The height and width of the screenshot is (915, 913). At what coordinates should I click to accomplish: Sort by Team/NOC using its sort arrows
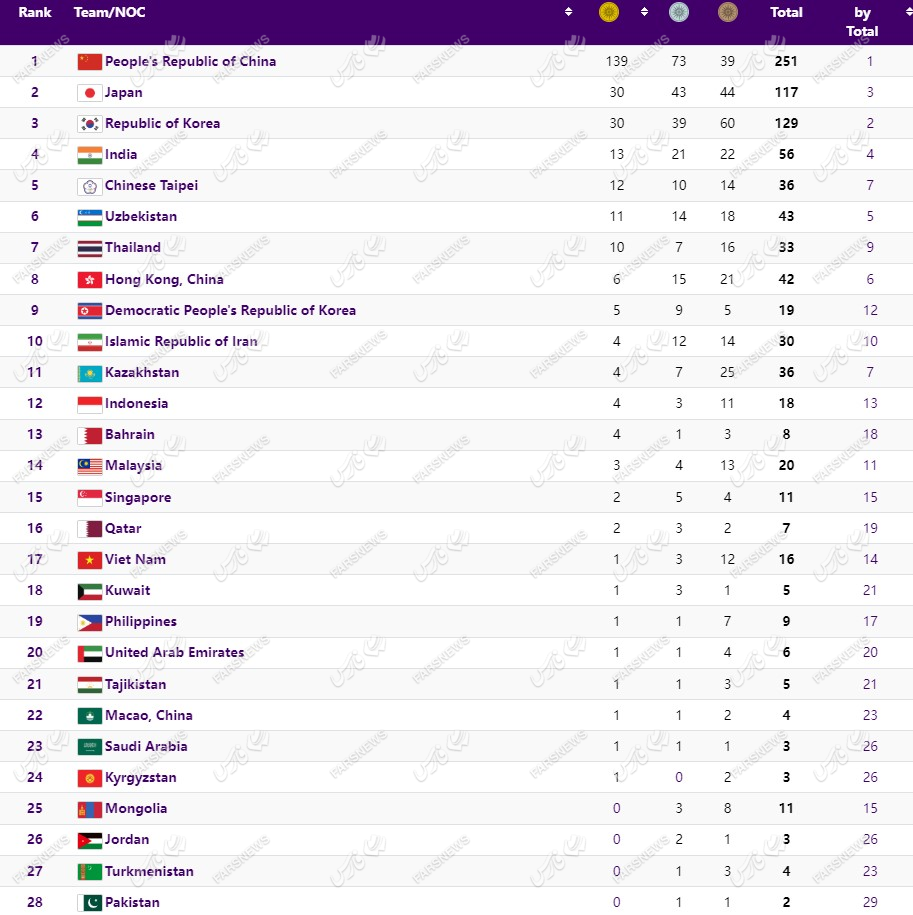[568, 12]
